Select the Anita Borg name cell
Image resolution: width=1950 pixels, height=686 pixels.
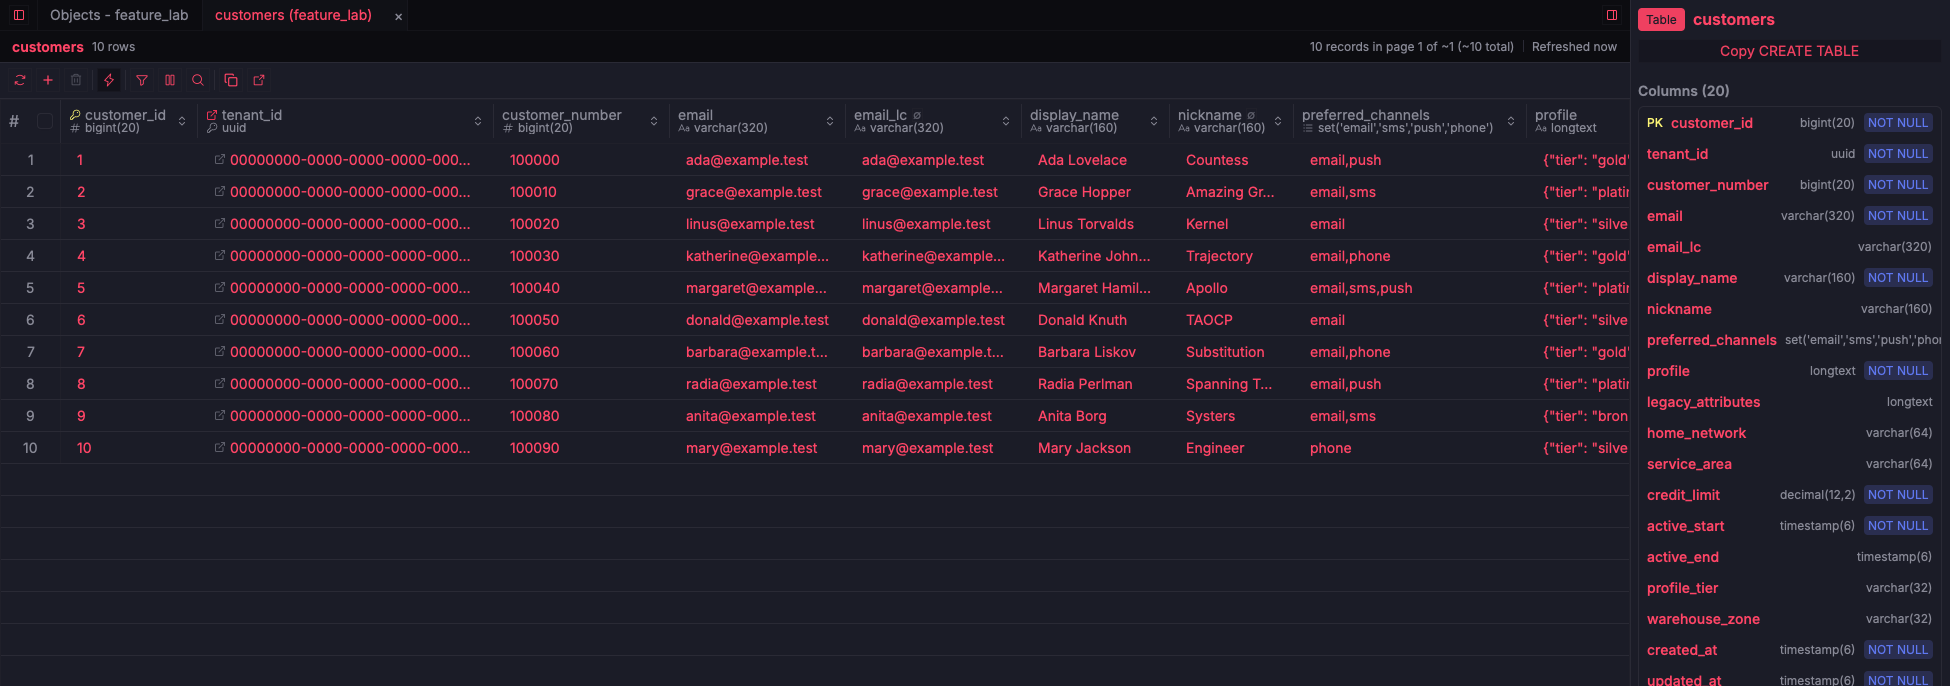1095,416
